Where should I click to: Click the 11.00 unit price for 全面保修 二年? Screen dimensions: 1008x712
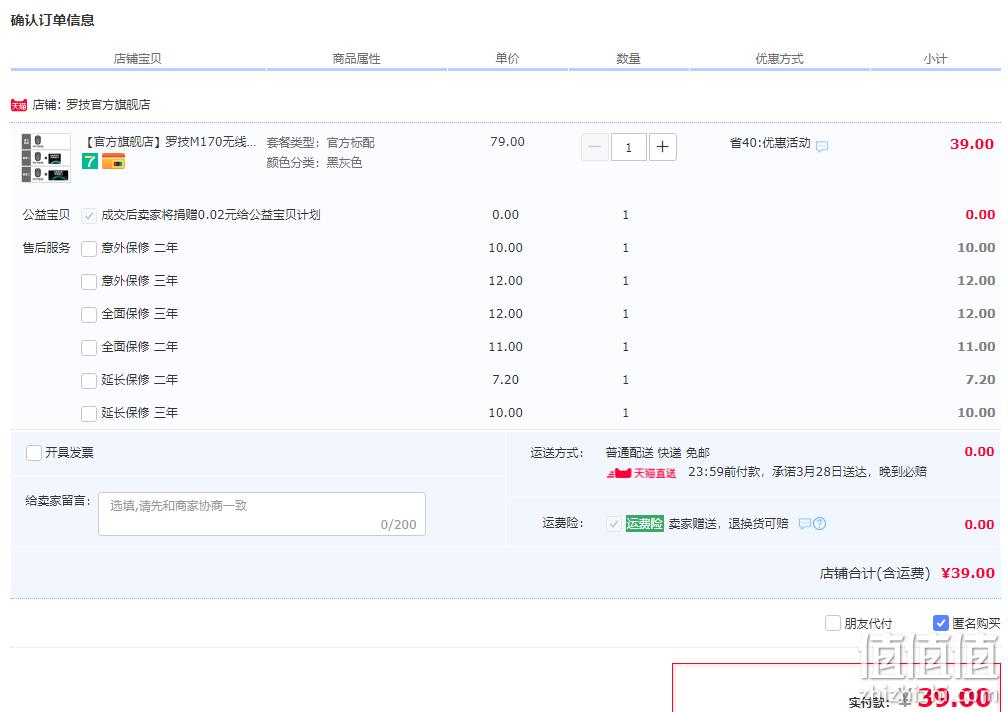tap(505, 347)
